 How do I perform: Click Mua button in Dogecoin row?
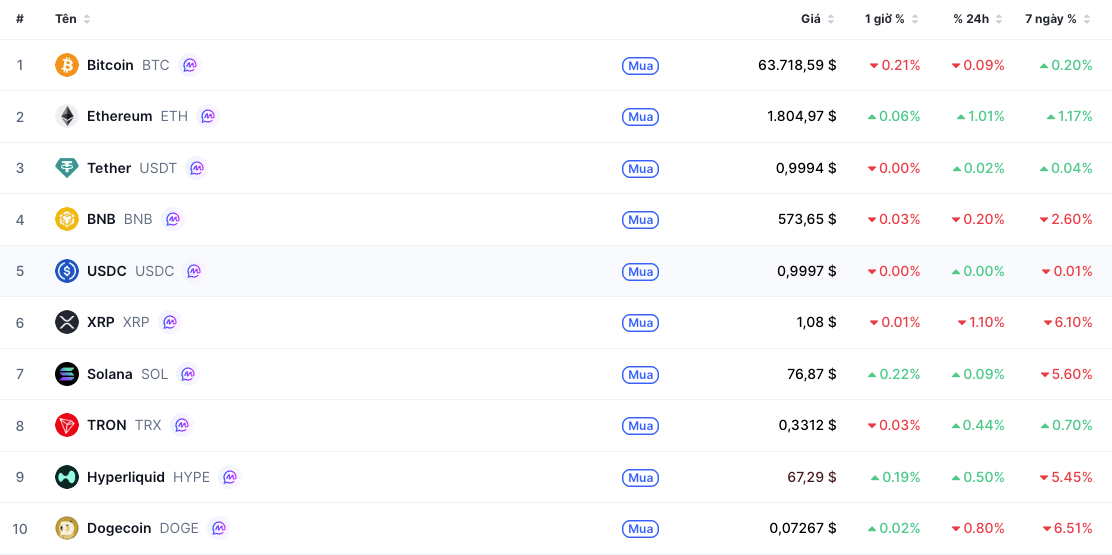[x=640, y=529]
